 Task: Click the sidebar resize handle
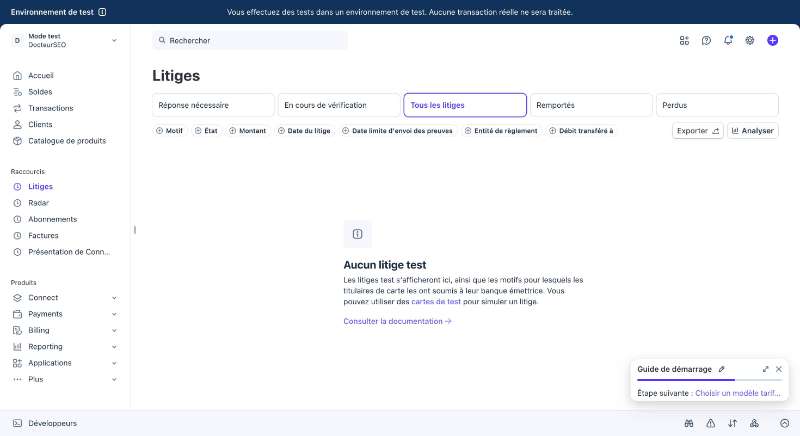coord(135,230)
